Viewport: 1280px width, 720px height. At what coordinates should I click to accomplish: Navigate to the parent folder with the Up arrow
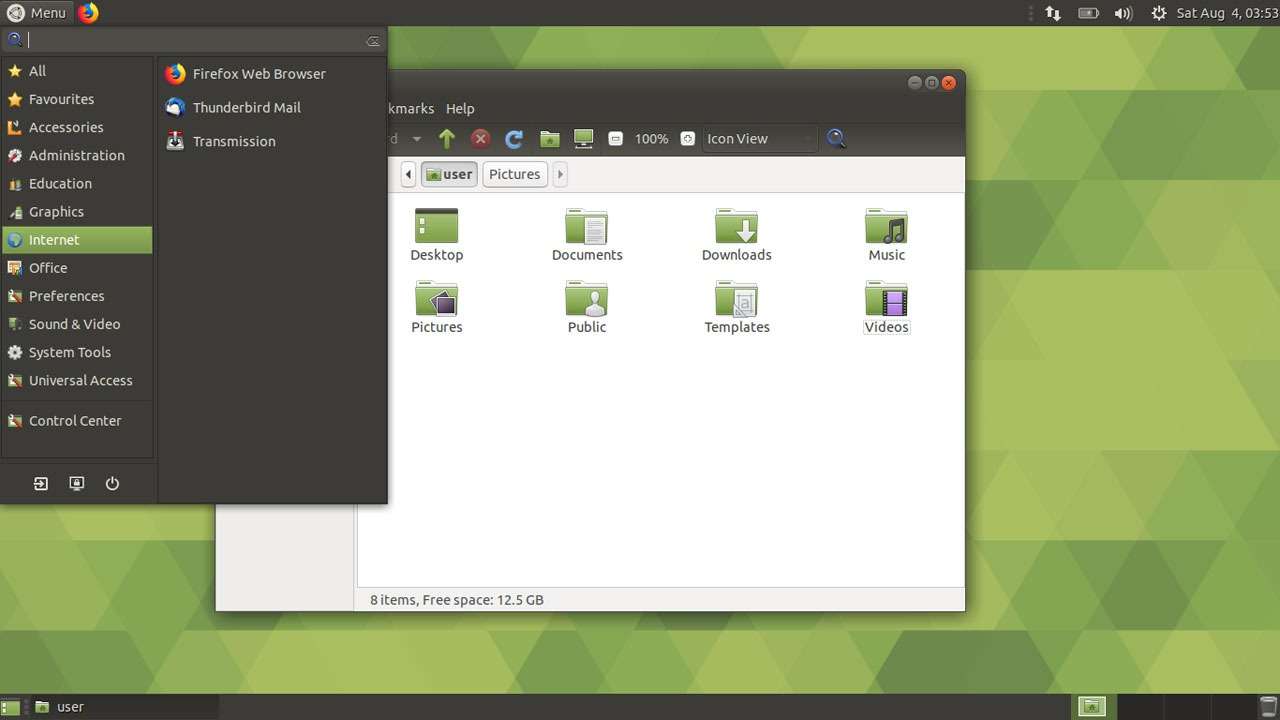(x=447, y=139)
